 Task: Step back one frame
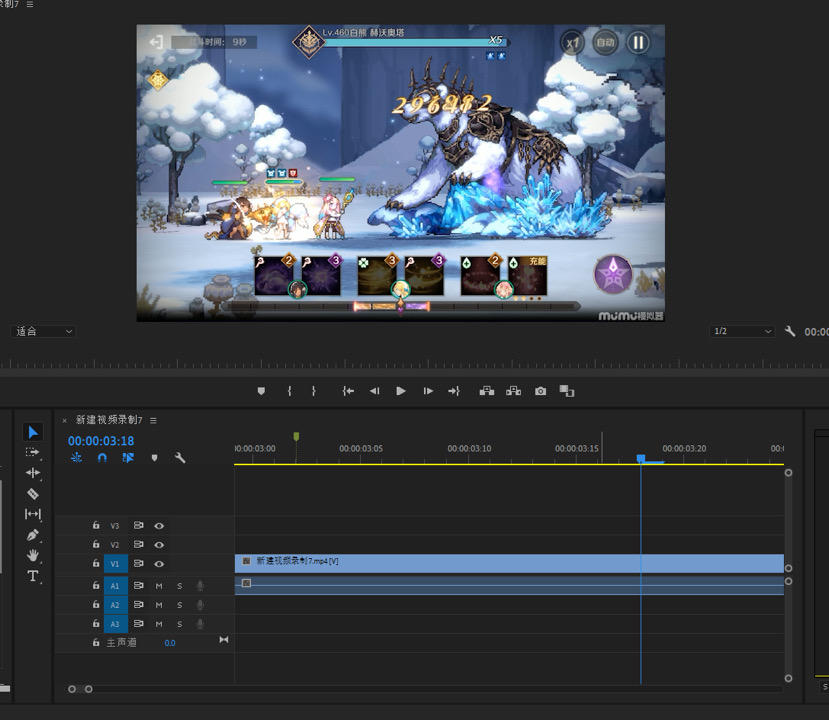tap(374, 391)
